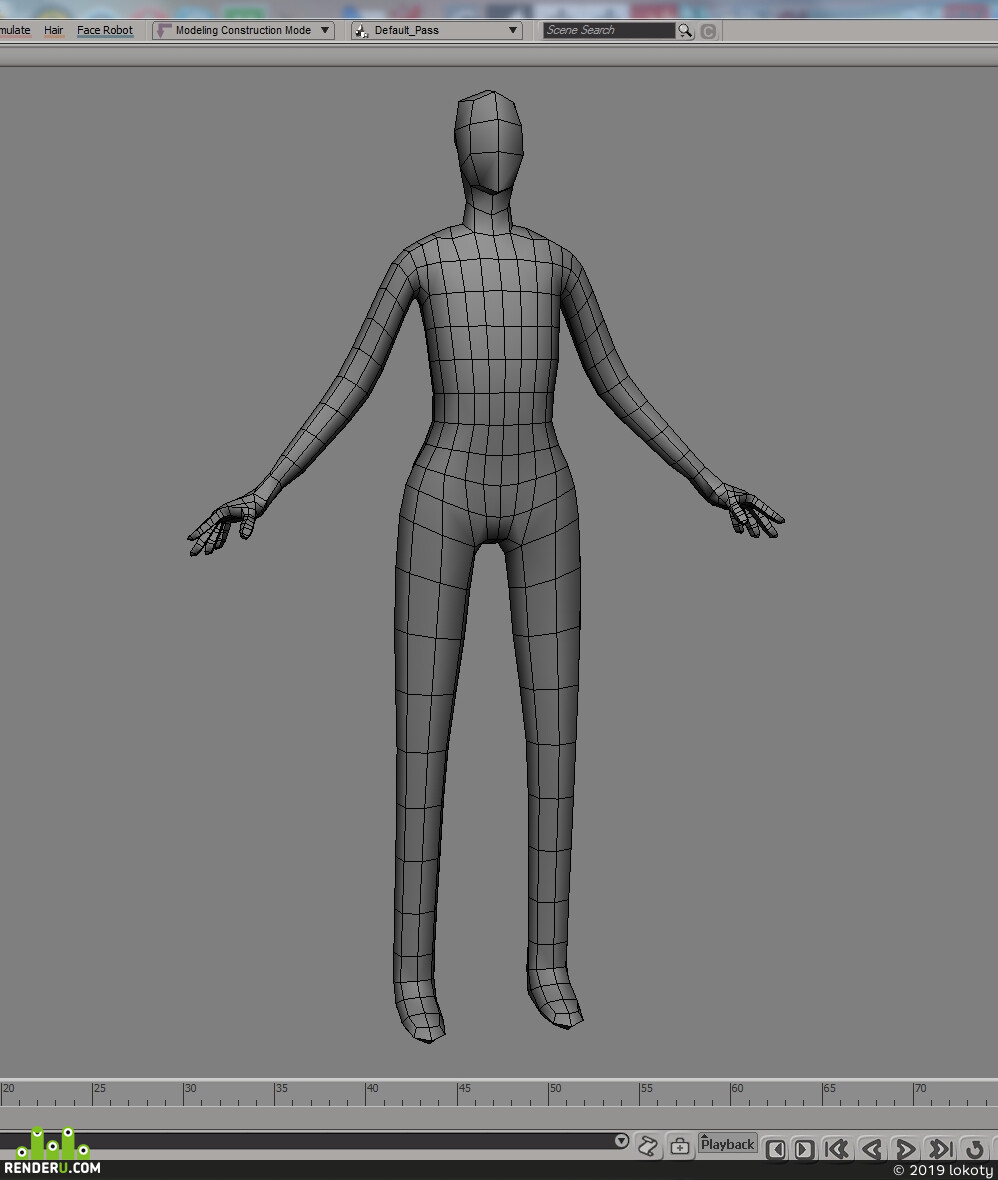
Task: Click the dark command line field
Action: point(307,1142)
